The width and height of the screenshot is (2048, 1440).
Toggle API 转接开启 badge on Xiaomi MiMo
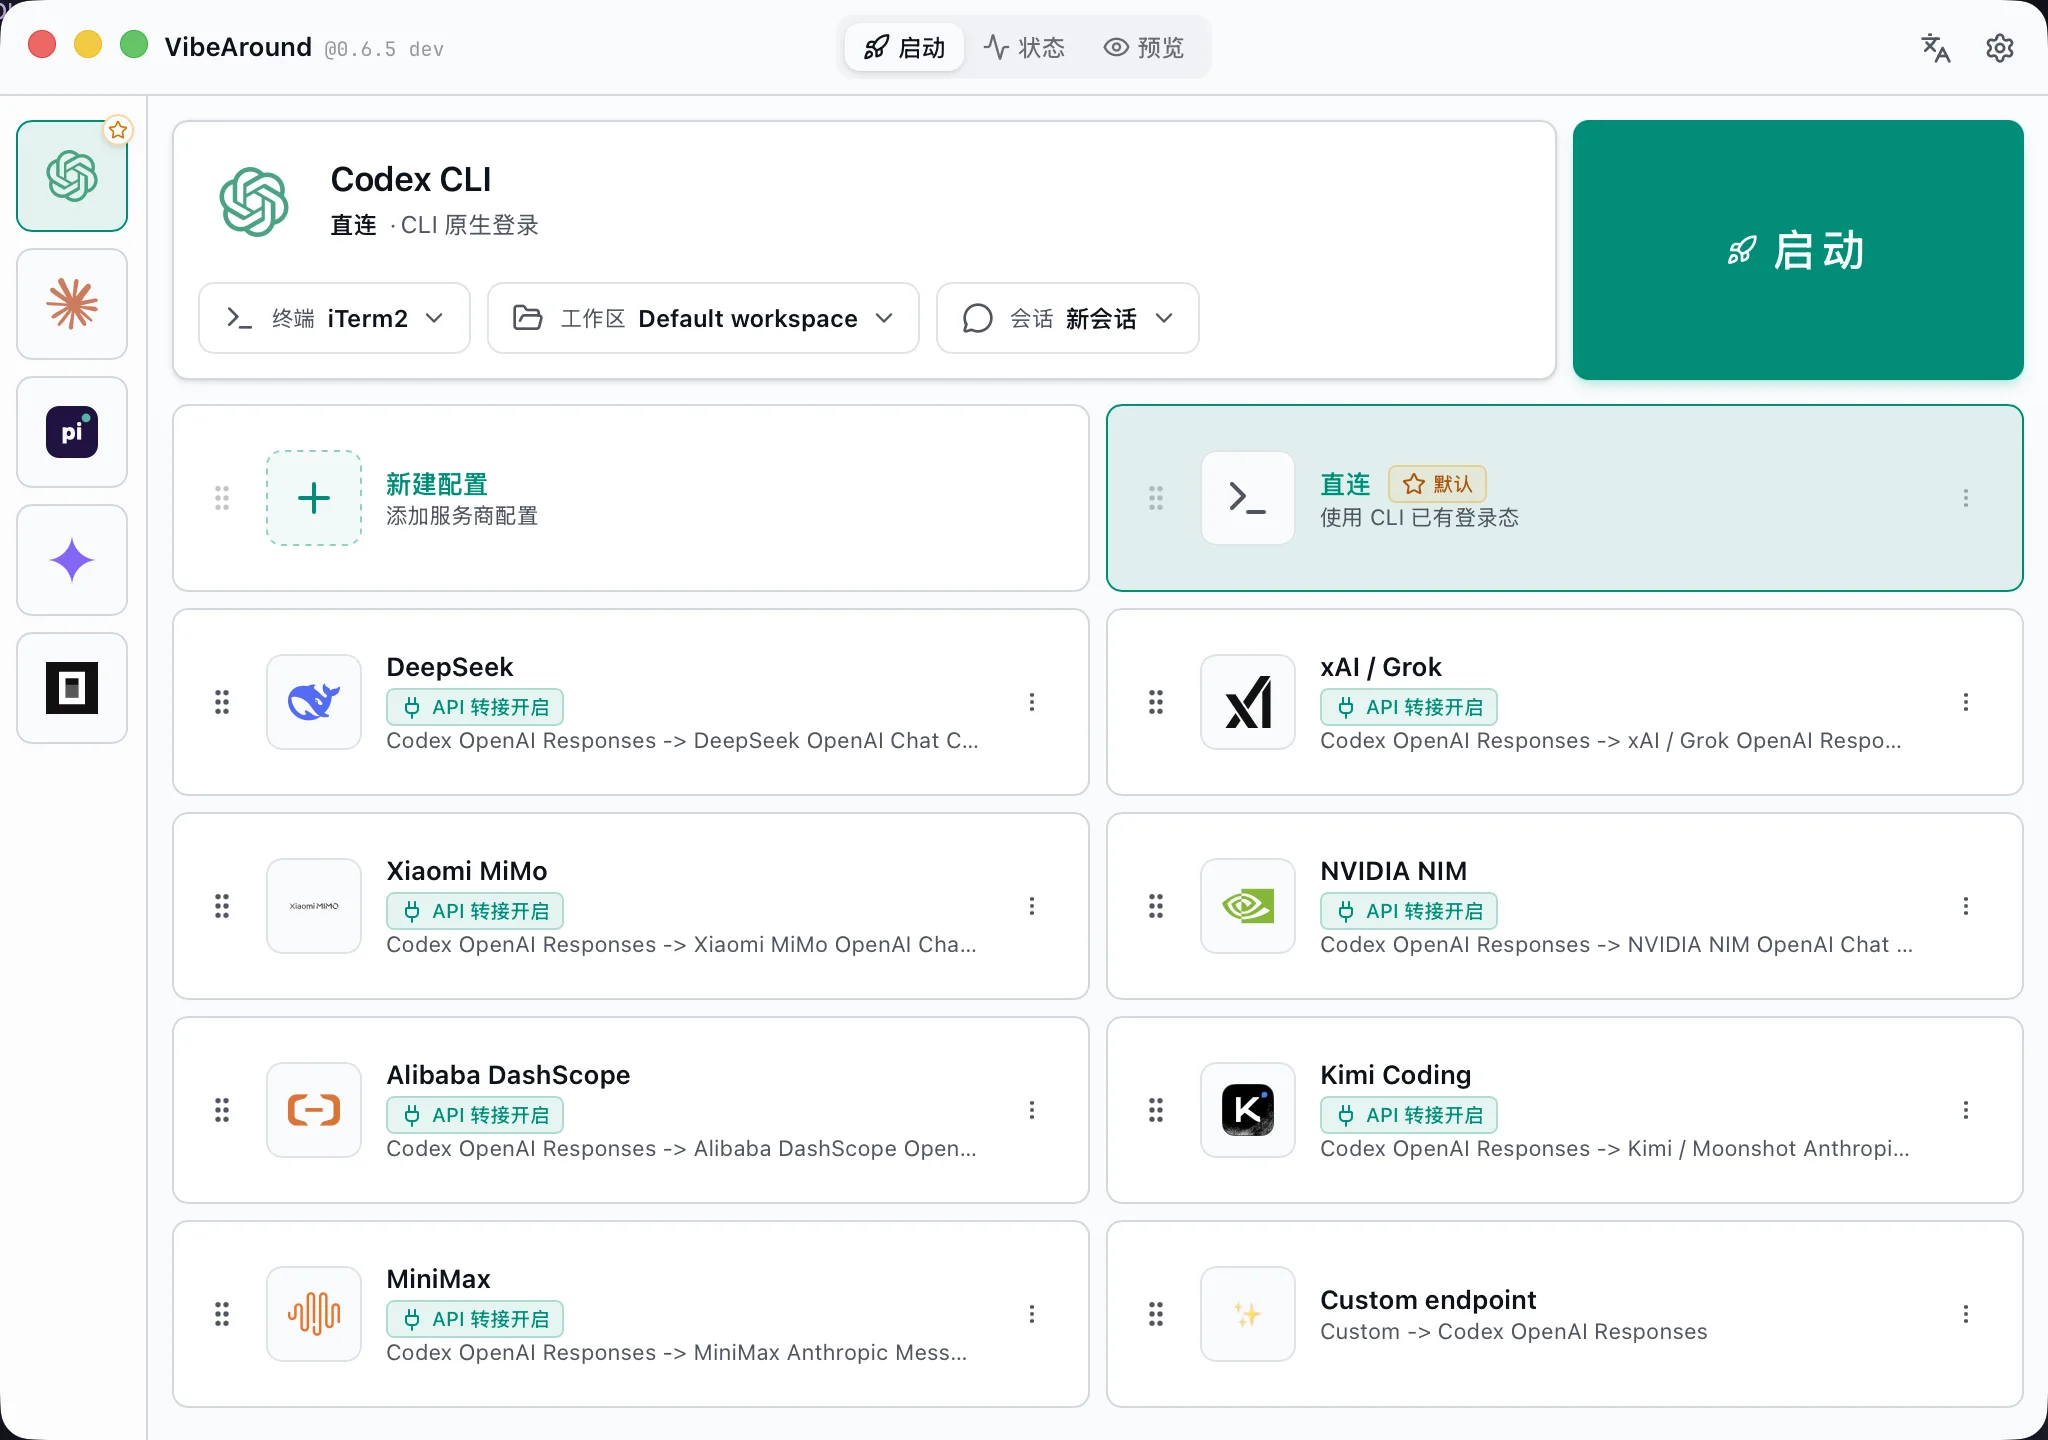point(475,911)
